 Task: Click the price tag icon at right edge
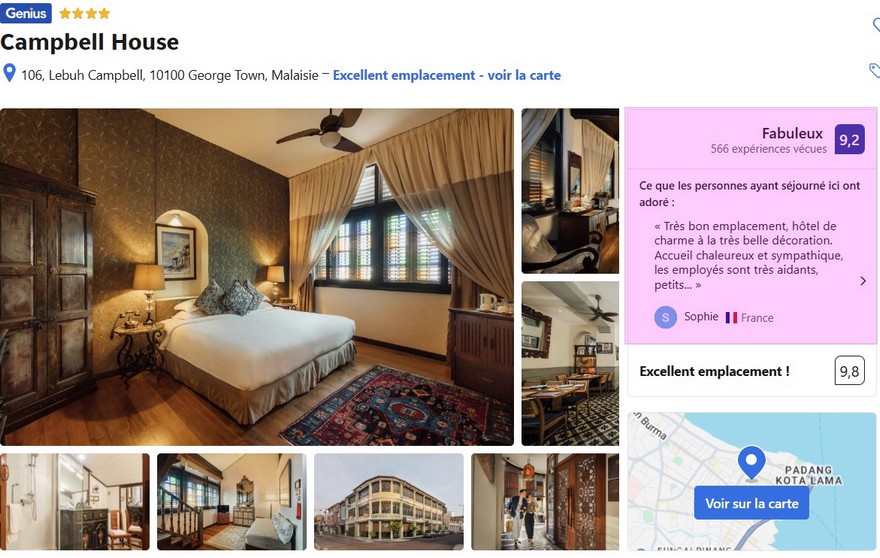click(x=874, y=70)
